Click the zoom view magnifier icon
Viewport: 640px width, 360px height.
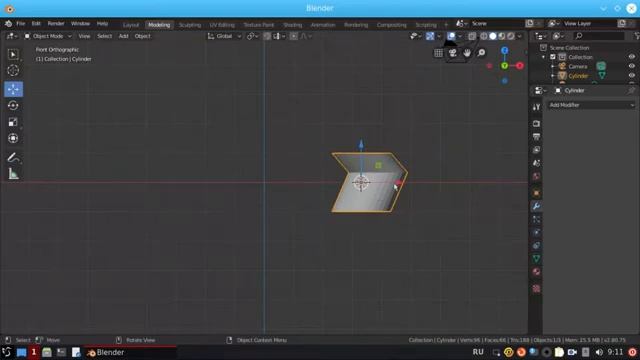click(482, 53)
